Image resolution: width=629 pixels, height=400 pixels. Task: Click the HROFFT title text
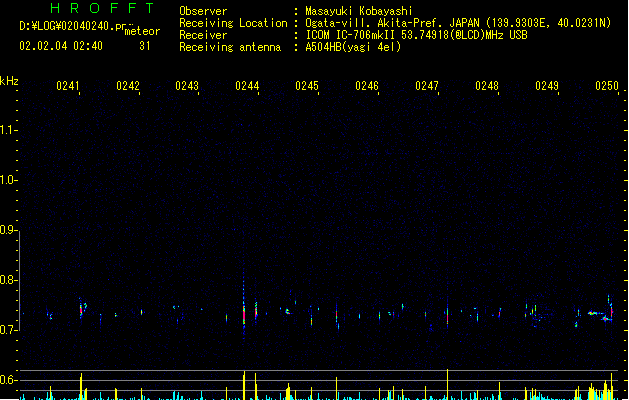click(x=102, y=8)
